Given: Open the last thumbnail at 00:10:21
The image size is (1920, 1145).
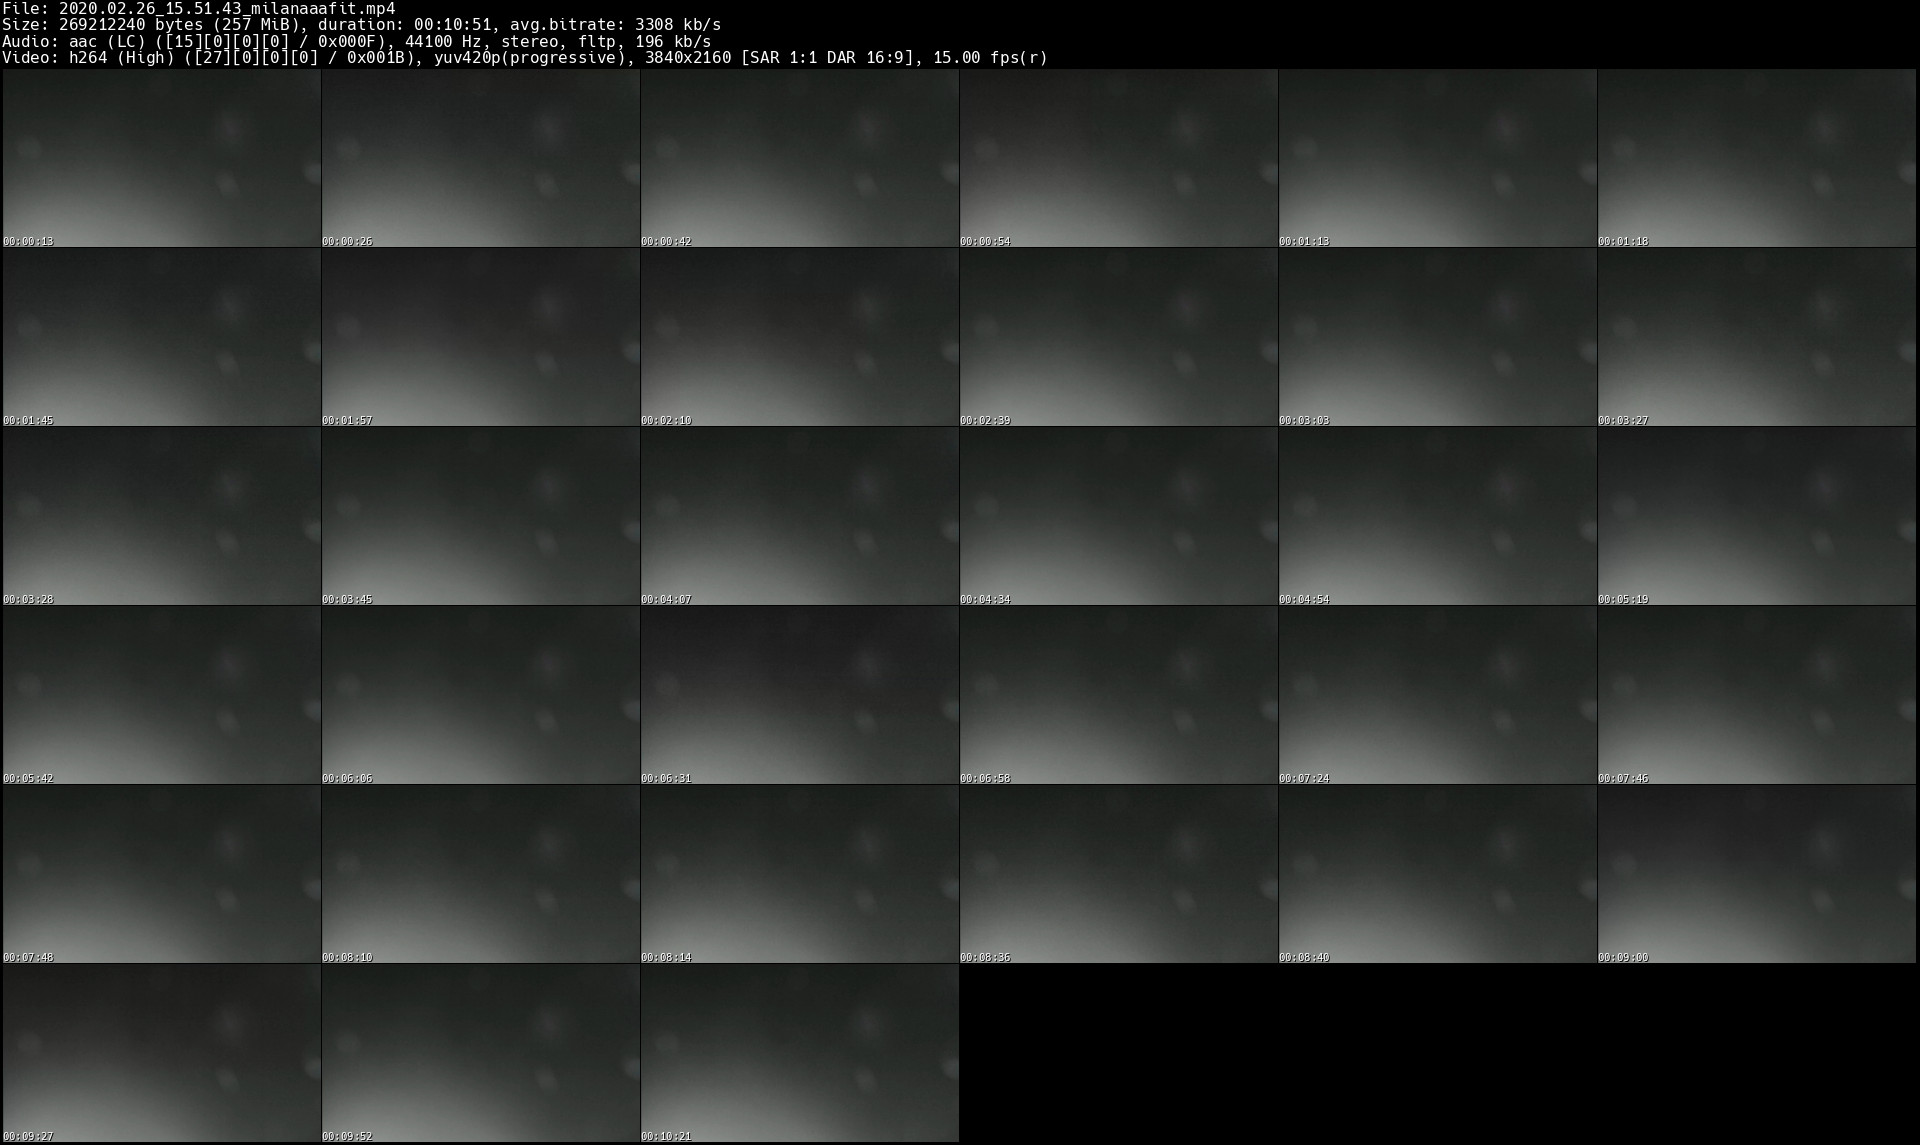Looking at the screenshot, I should coord(799,1053).
